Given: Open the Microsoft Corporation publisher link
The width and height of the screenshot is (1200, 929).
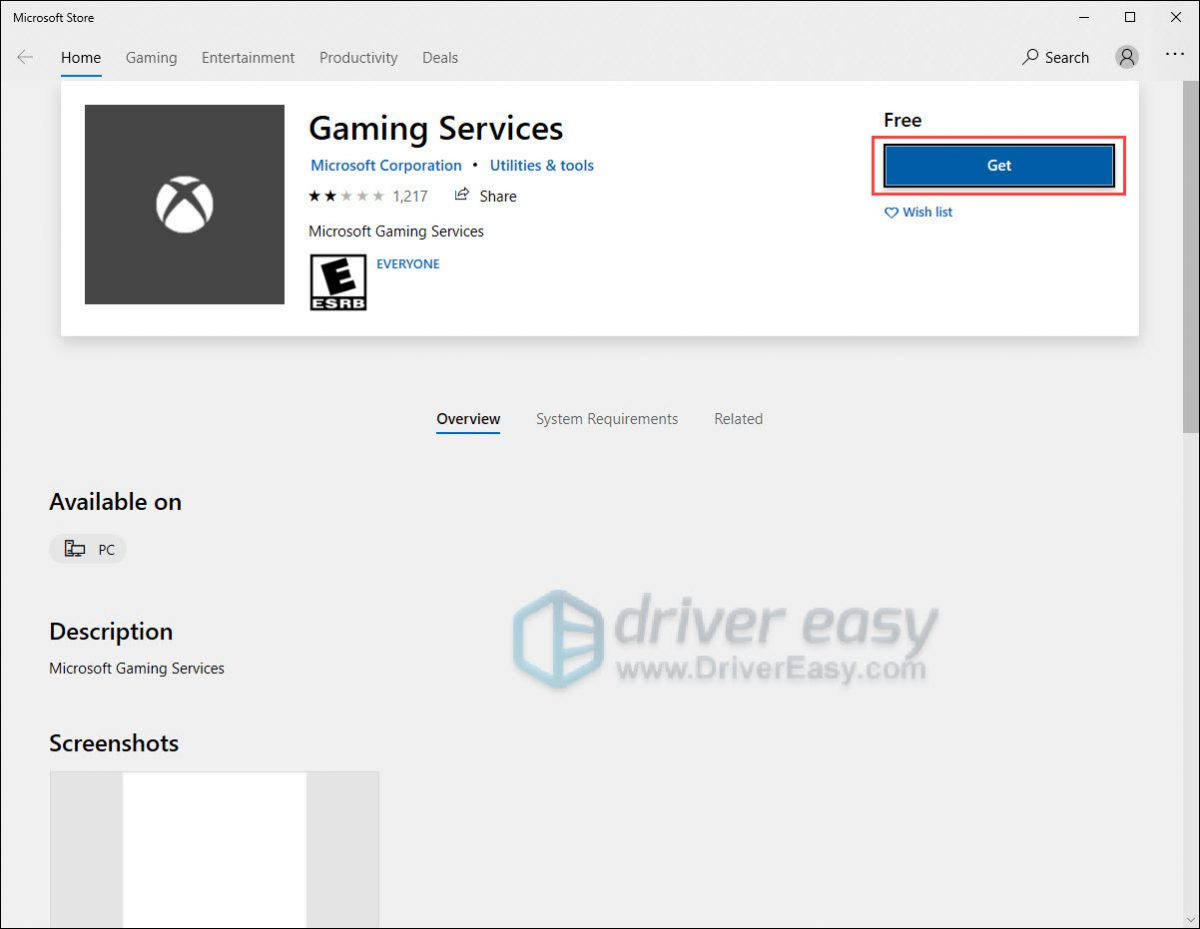Looking at the screenshot, I should point(386,166).
